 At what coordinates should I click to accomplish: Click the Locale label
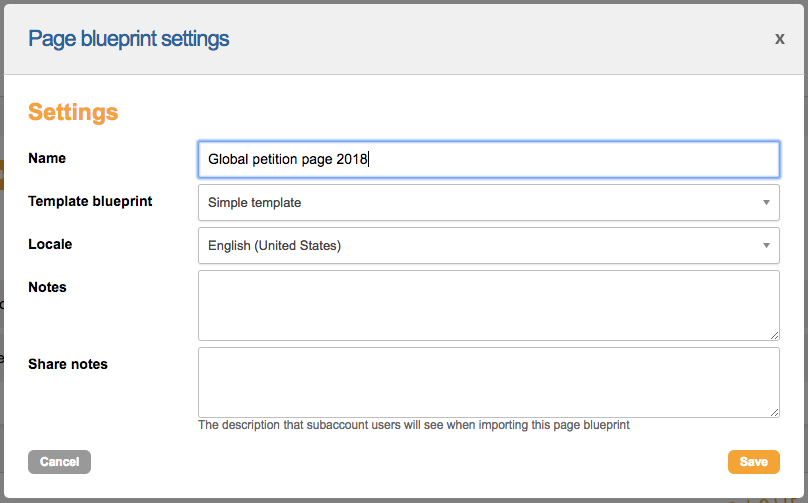click(50, 244)
